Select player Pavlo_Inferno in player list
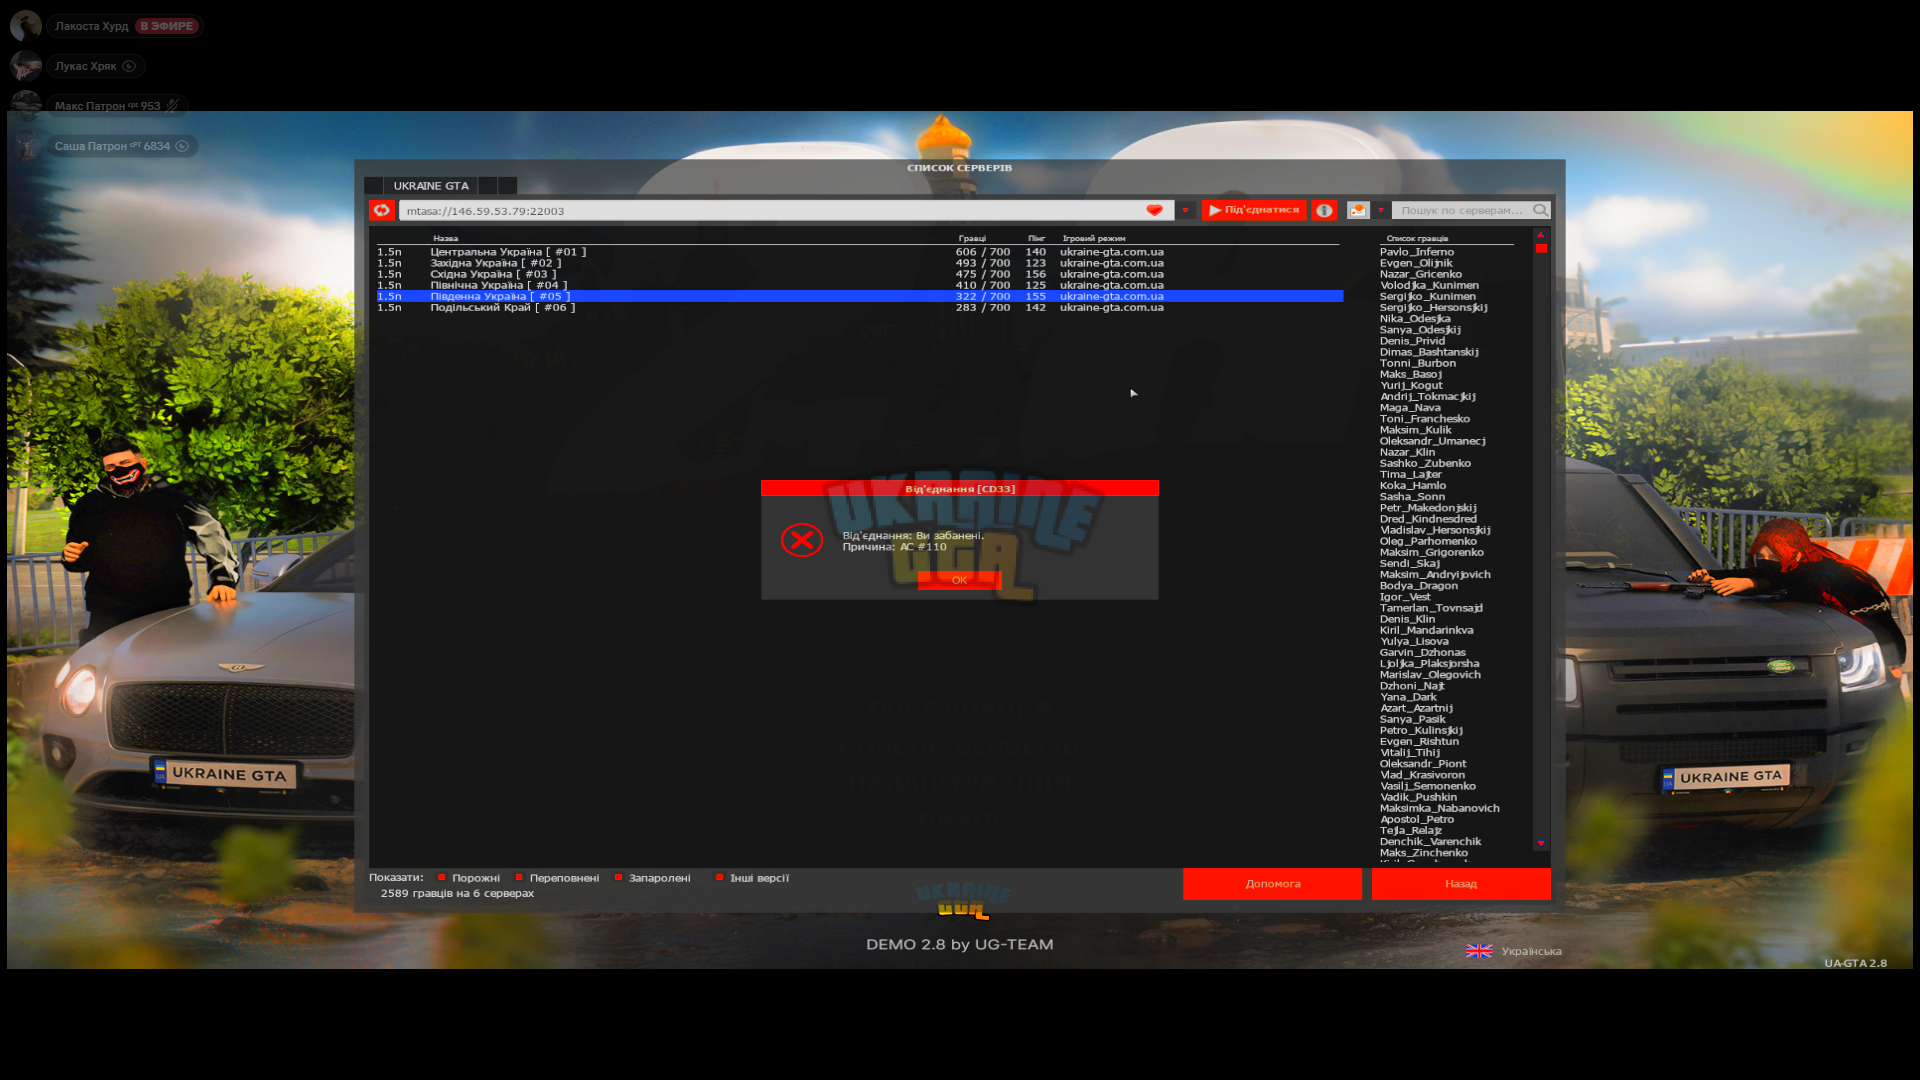This screenshot has width=1920, height=1080. coord(1417,252)
